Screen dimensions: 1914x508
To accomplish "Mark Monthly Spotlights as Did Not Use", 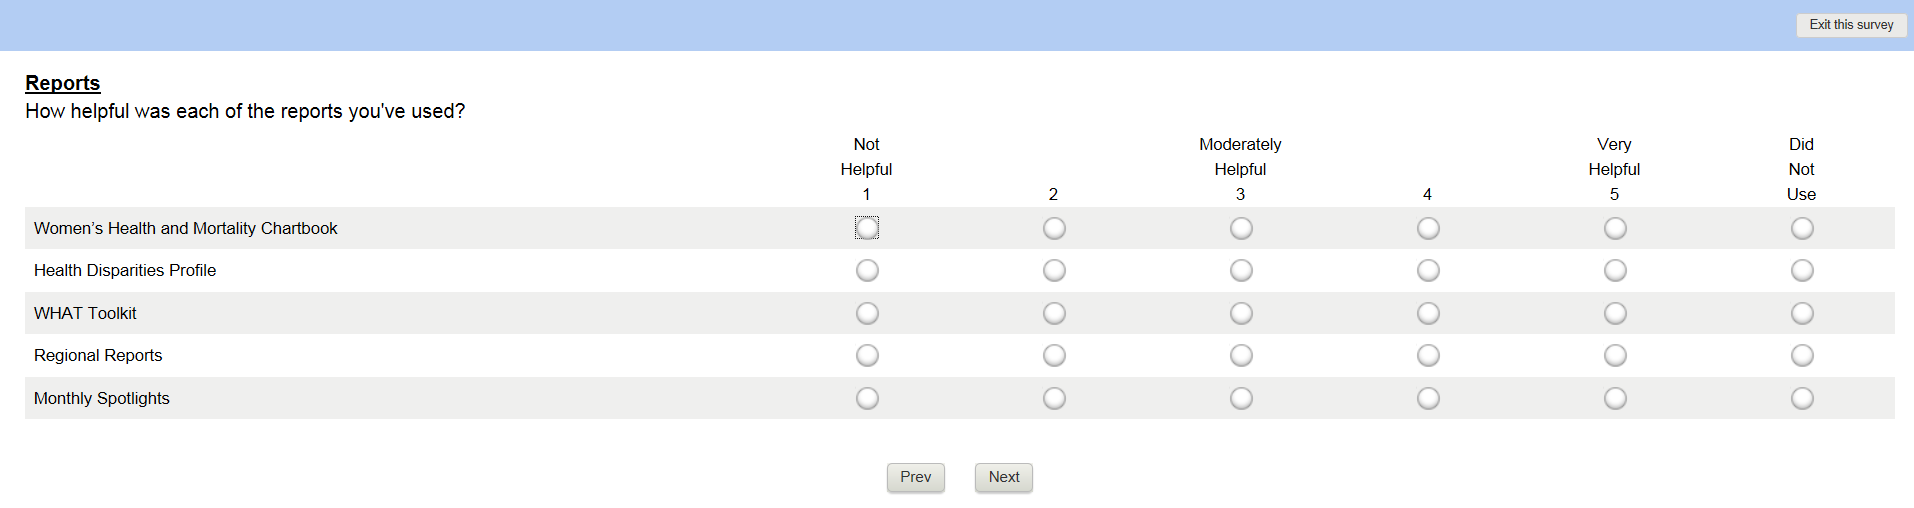I will 1802,398.
